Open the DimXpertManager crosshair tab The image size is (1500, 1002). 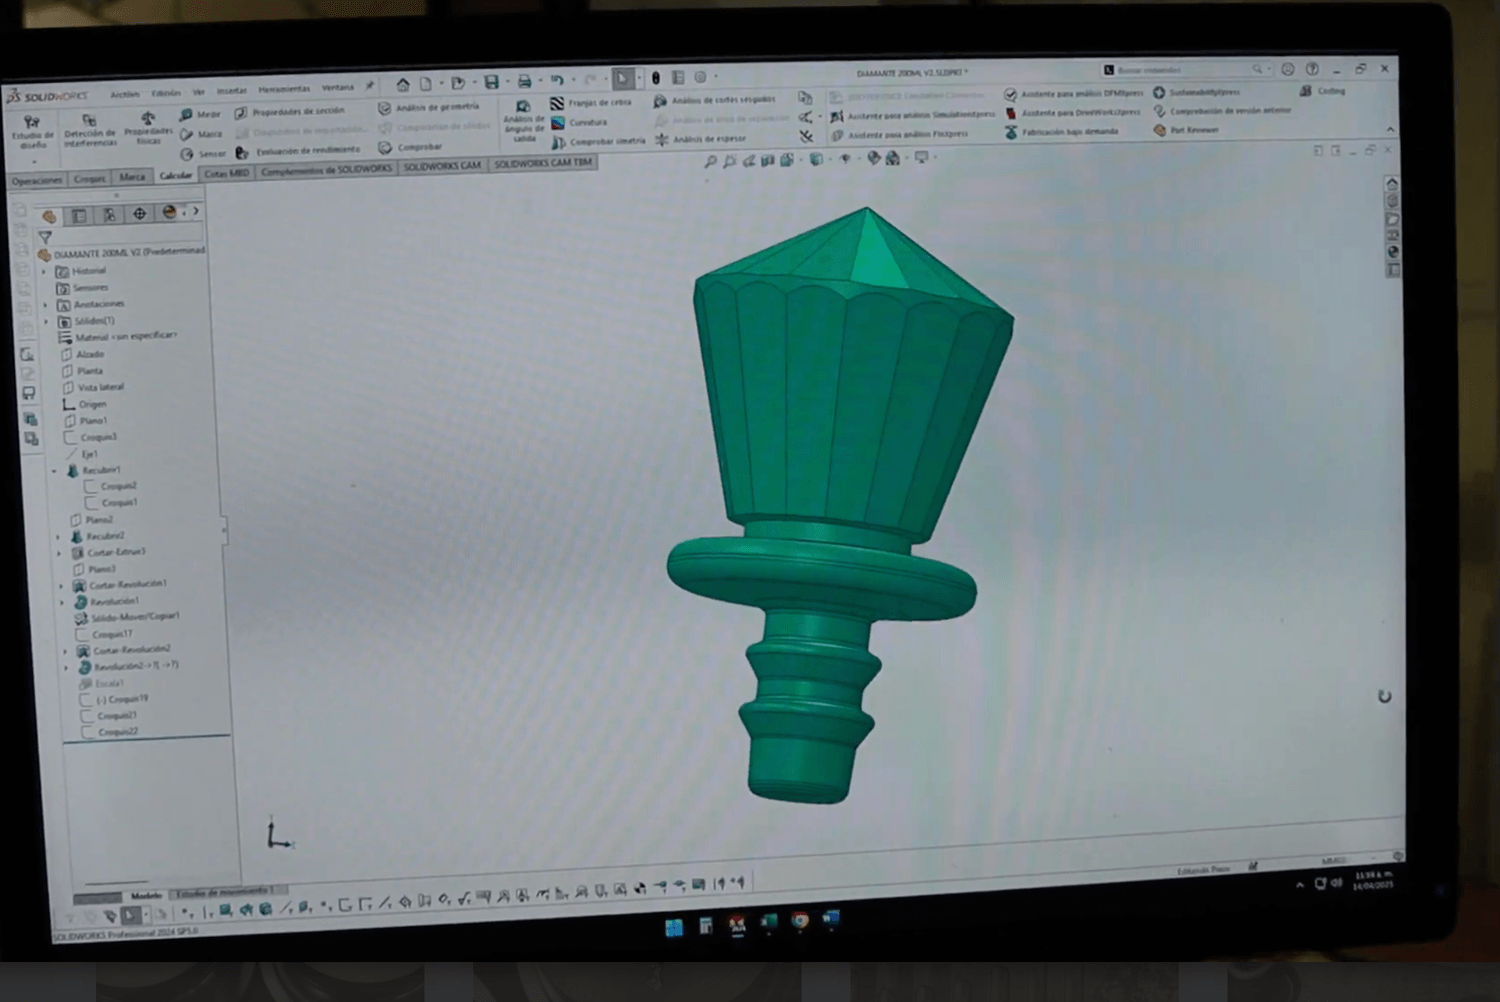click(139, 213)
